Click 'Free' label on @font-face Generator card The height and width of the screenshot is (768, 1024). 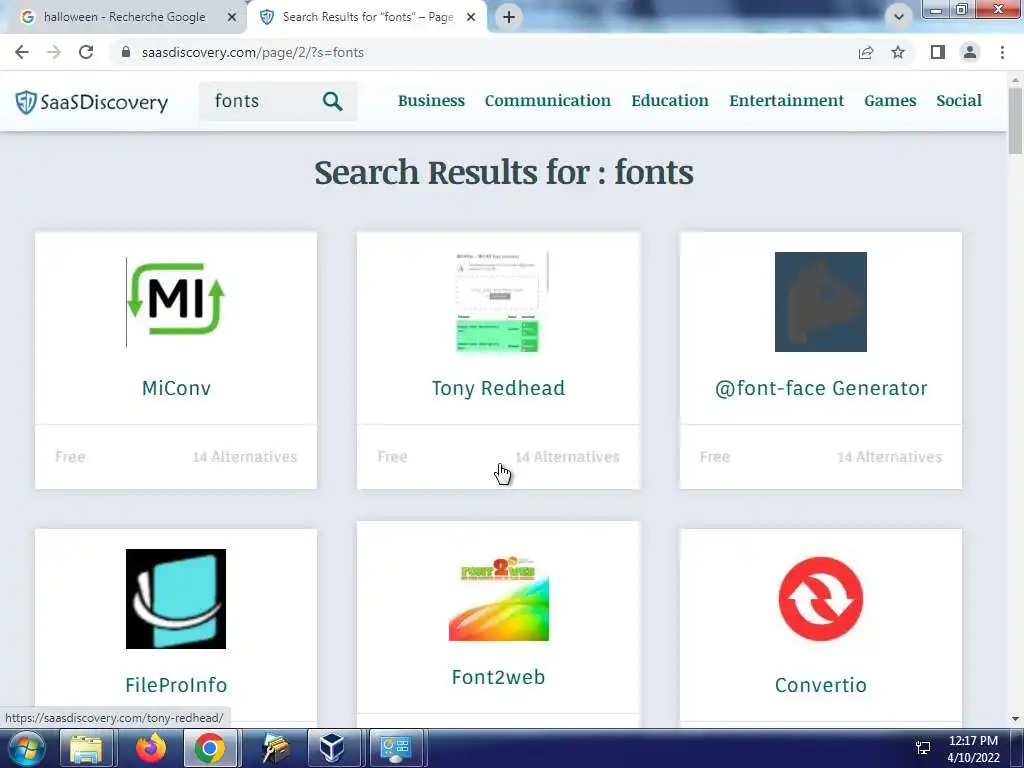715,457
